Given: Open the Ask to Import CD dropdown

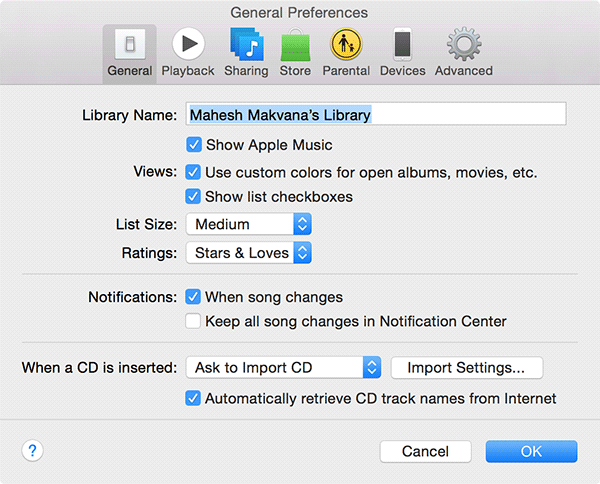Looking at the screenshot, I should 284,368.
